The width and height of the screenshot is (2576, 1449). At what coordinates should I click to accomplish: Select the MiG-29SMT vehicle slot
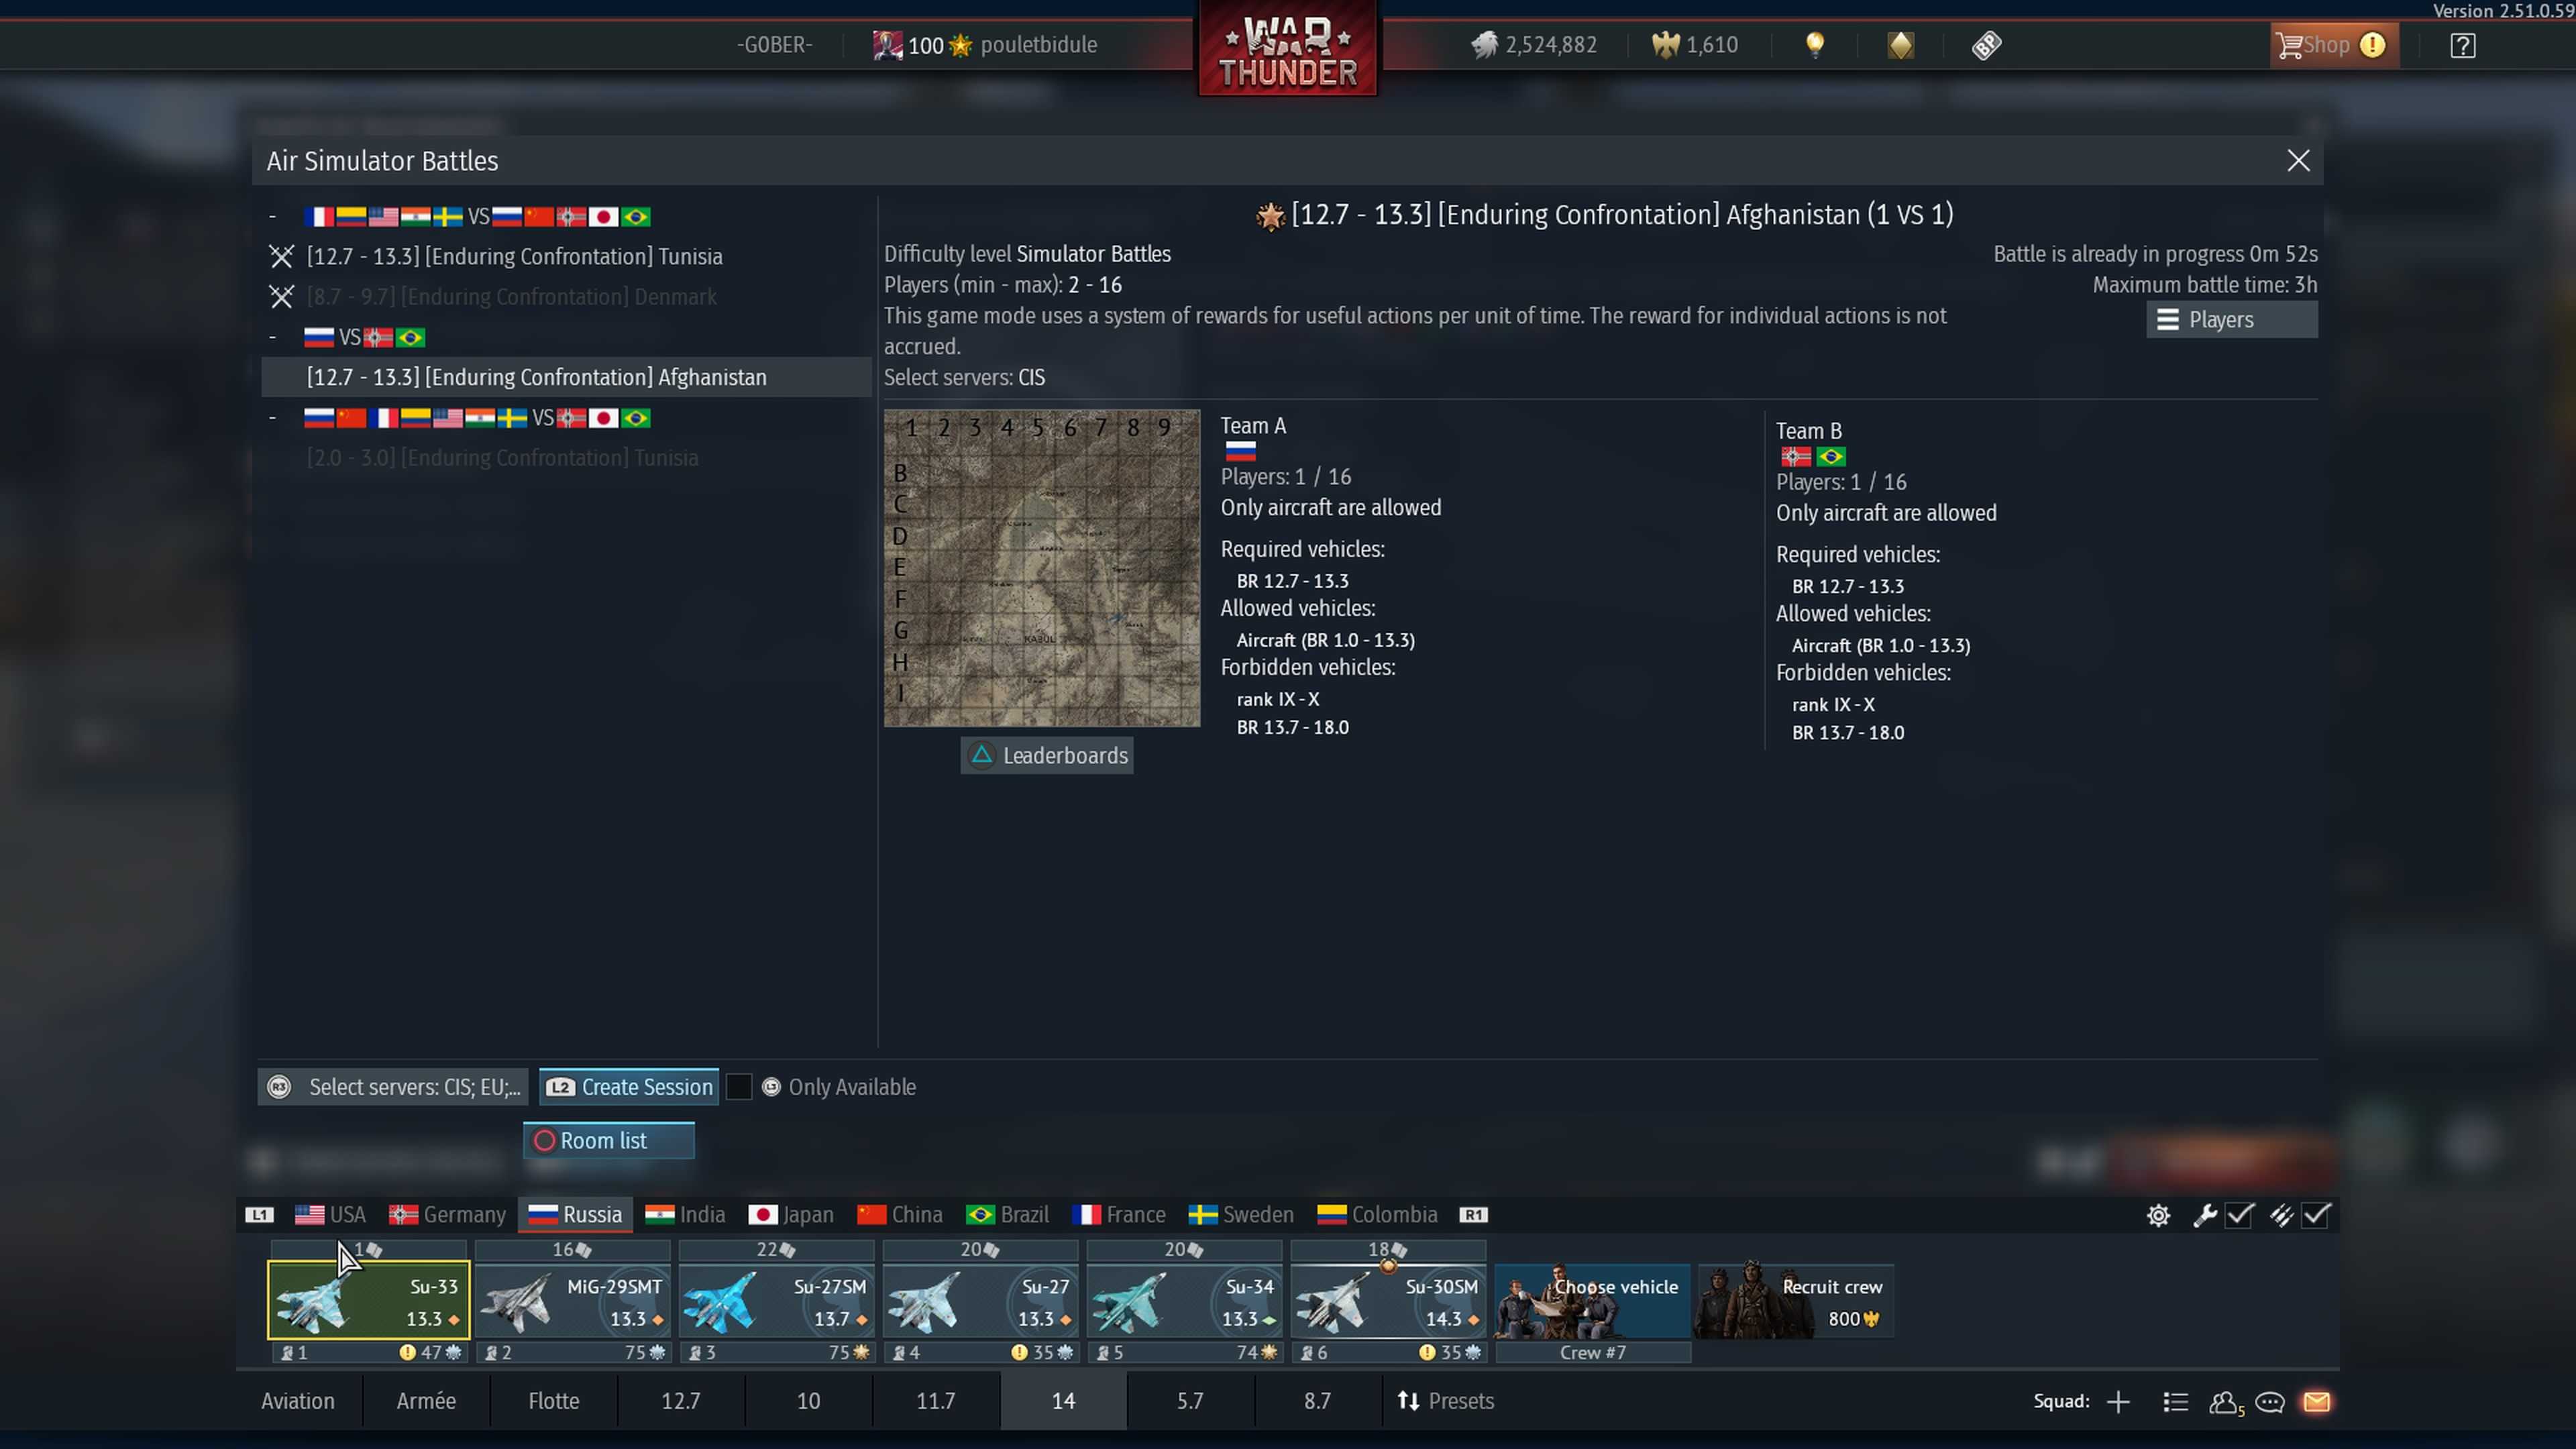572,1300
